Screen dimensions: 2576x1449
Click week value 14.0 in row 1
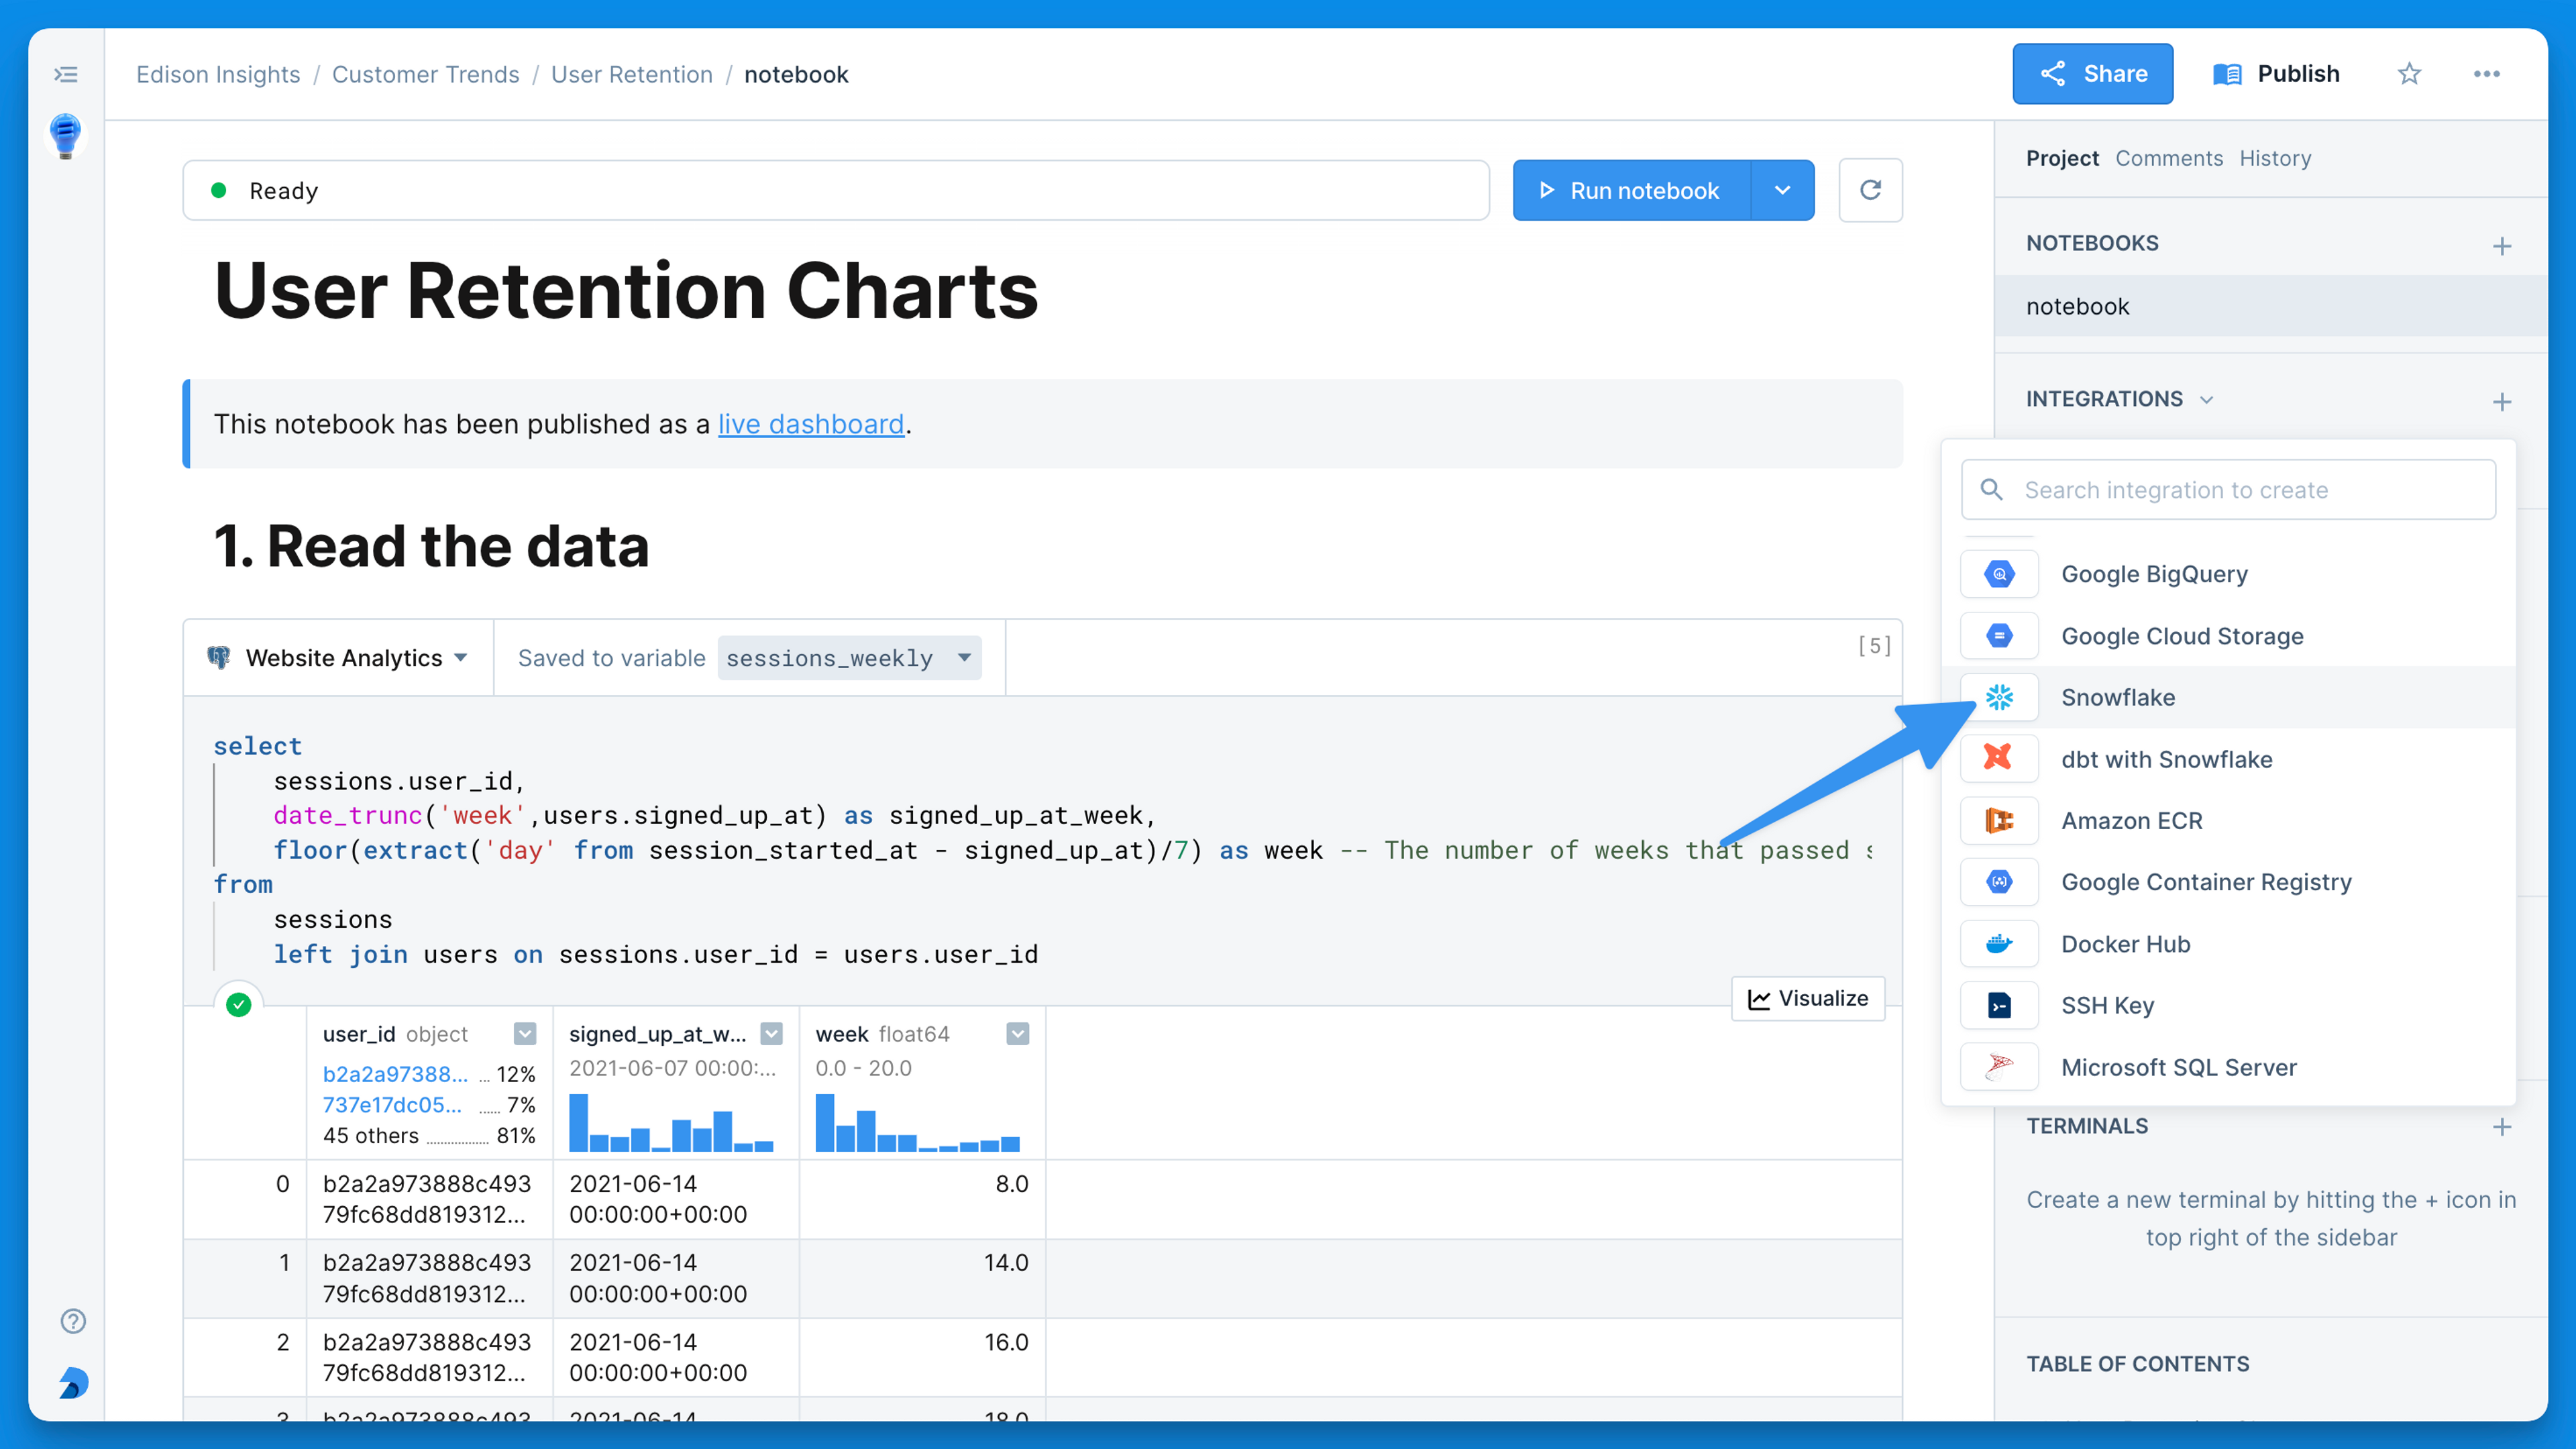click(x=1006, y=1262)
